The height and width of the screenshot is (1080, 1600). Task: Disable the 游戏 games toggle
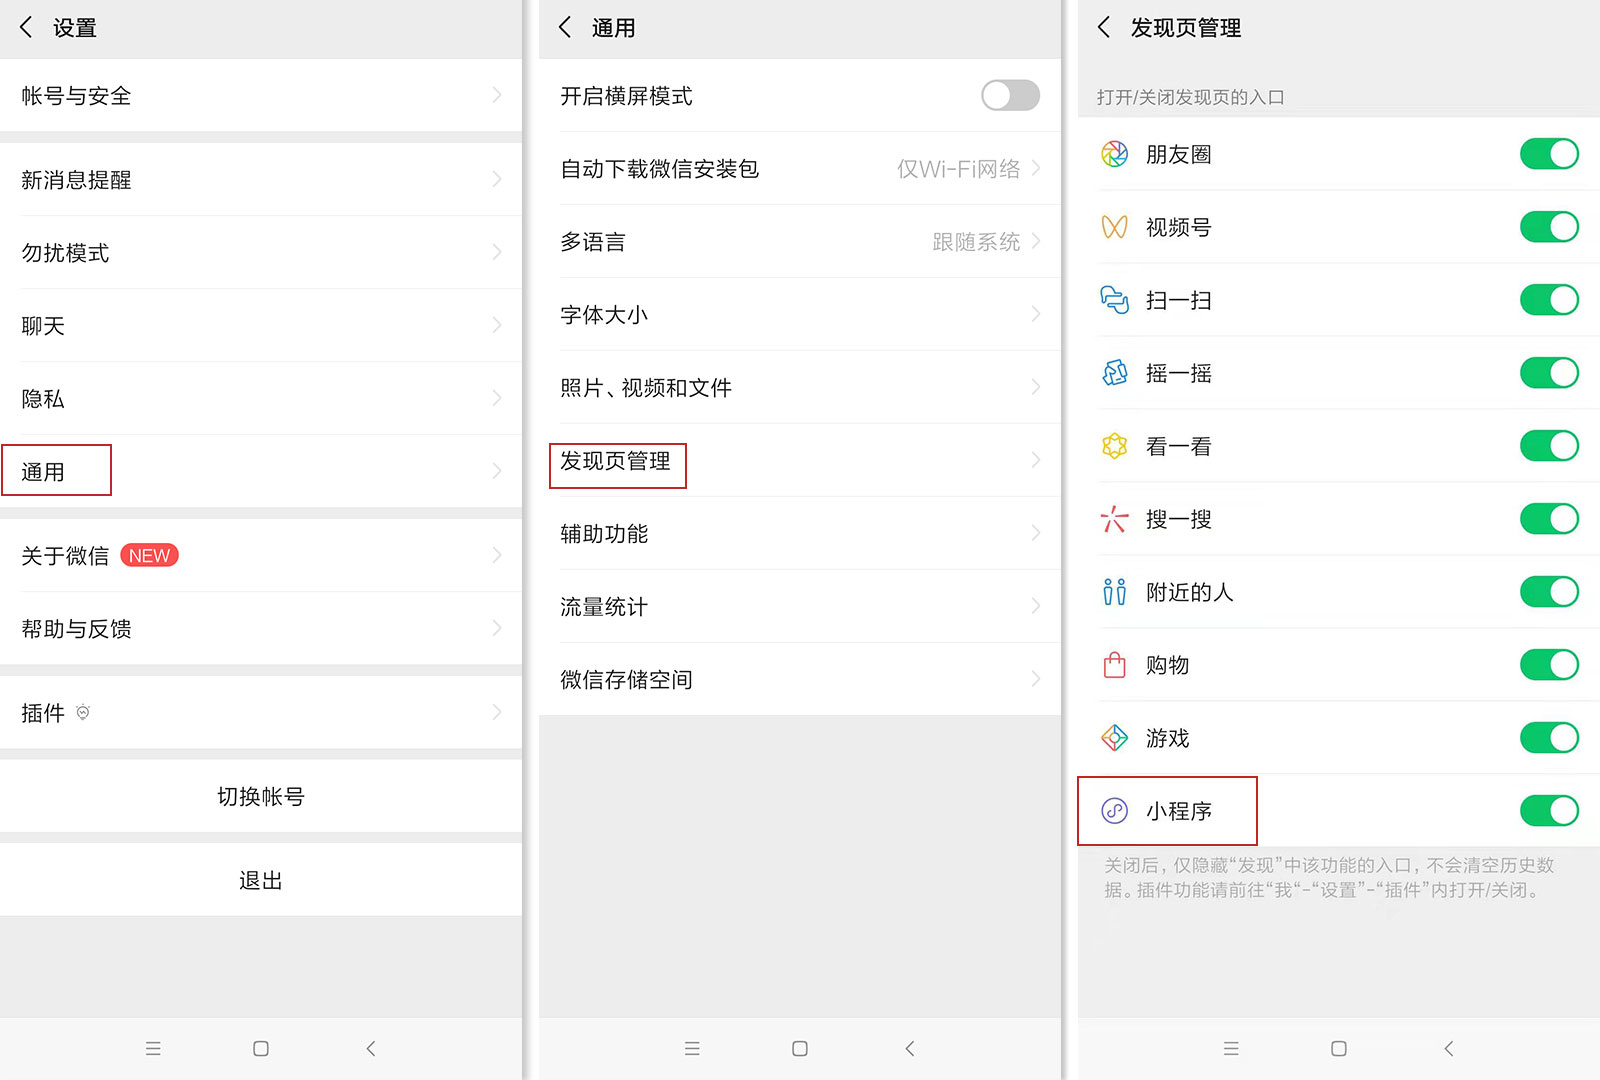pos(1548,738)
